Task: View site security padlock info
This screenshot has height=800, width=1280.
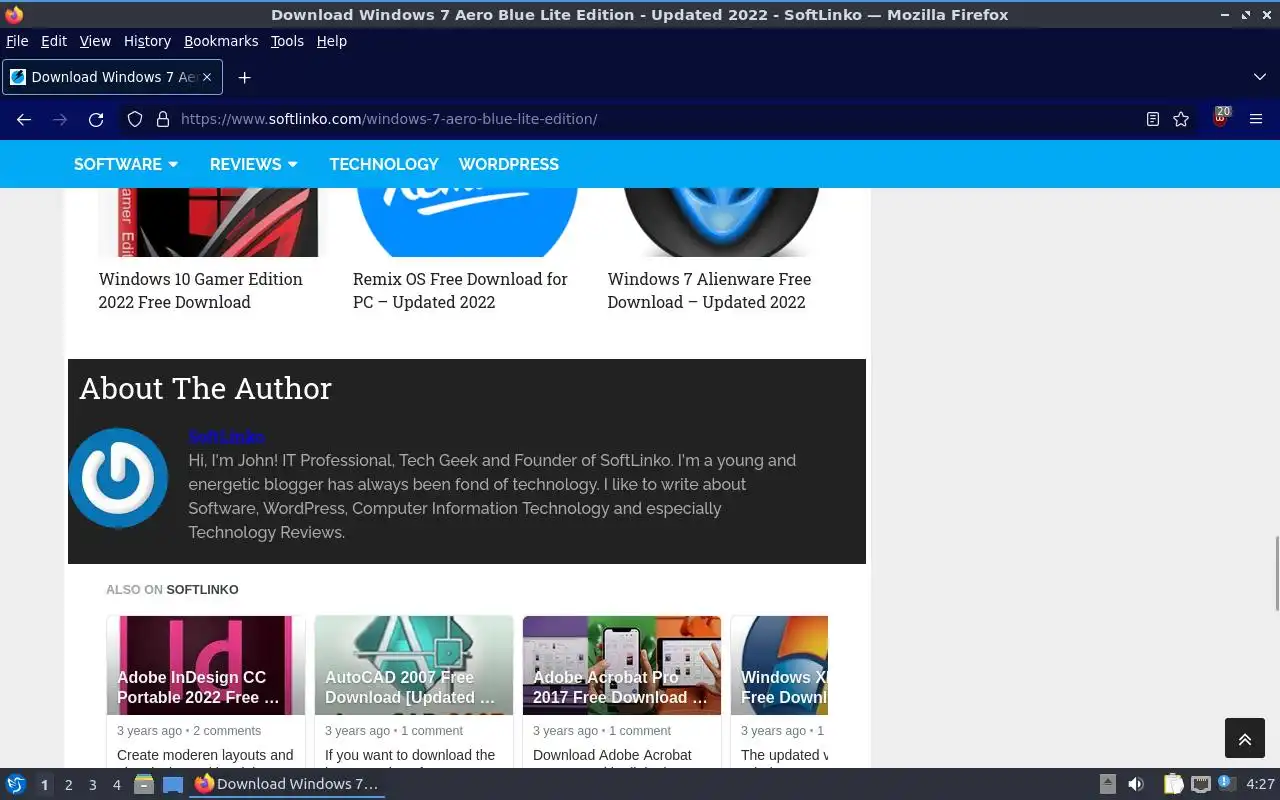Action: (162, 119)
